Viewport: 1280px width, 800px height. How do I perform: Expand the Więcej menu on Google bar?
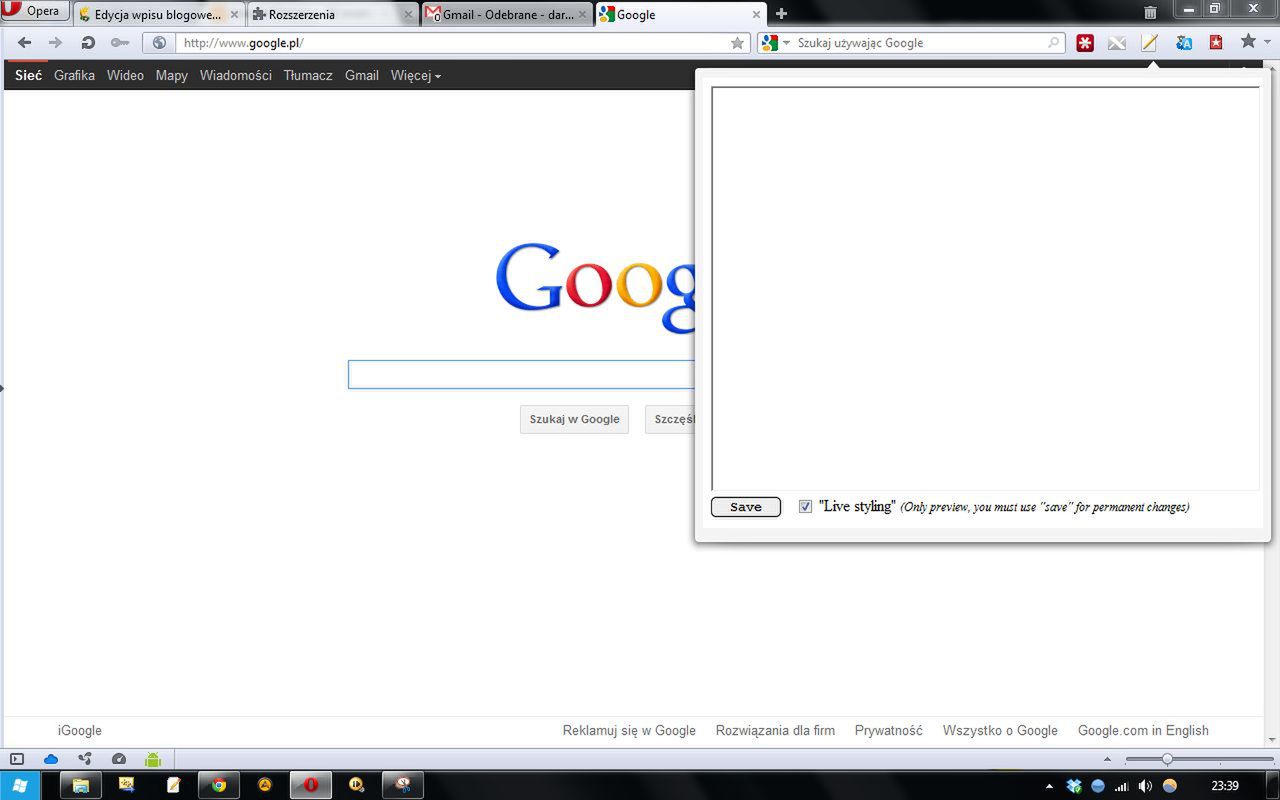click(x=416, y=75)
